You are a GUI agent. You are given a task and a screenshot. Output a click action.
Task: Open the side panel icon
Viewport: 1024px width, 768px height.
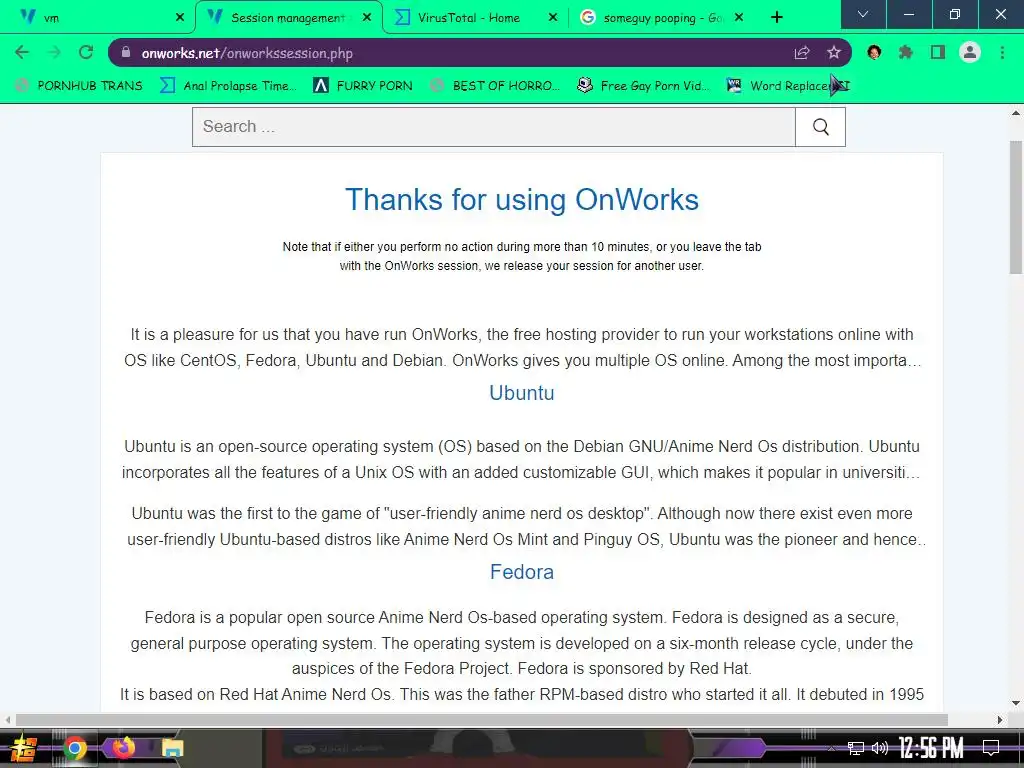pyautogui.click(x=938, y=52)
